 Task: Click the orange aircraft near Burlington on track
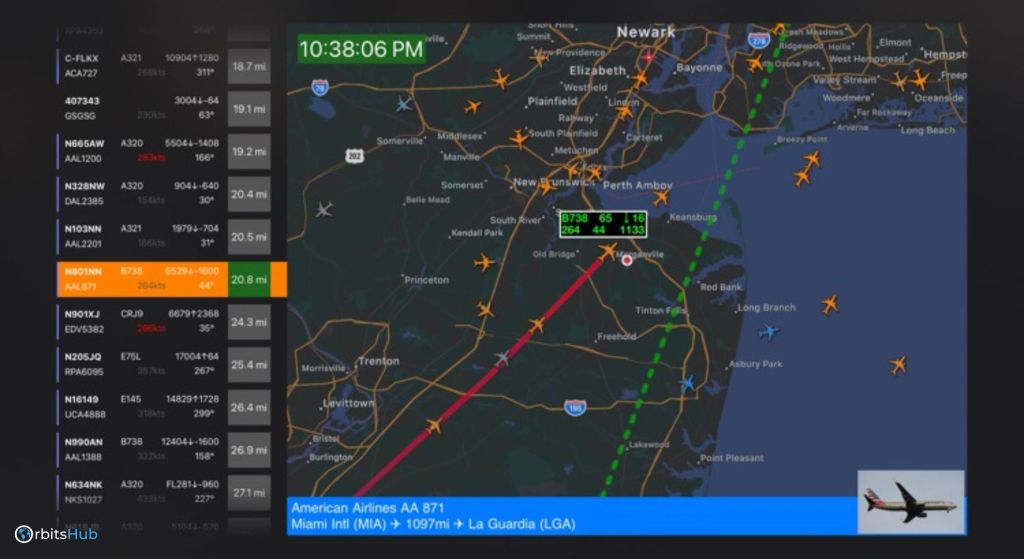433,427
